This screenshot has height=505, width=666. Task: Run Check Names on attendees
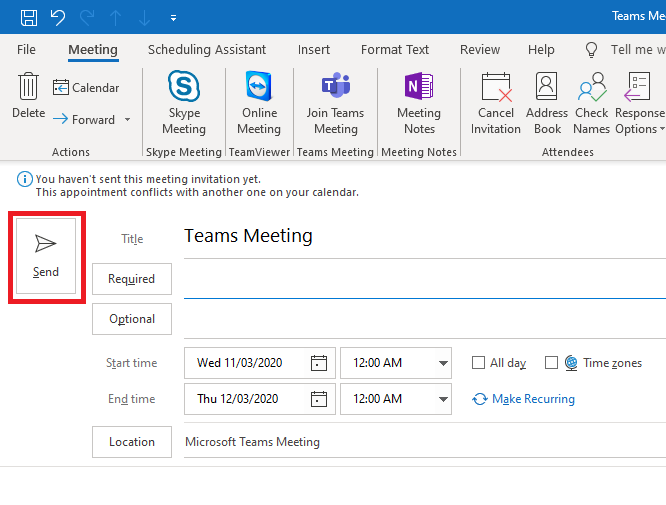(592, 103)
